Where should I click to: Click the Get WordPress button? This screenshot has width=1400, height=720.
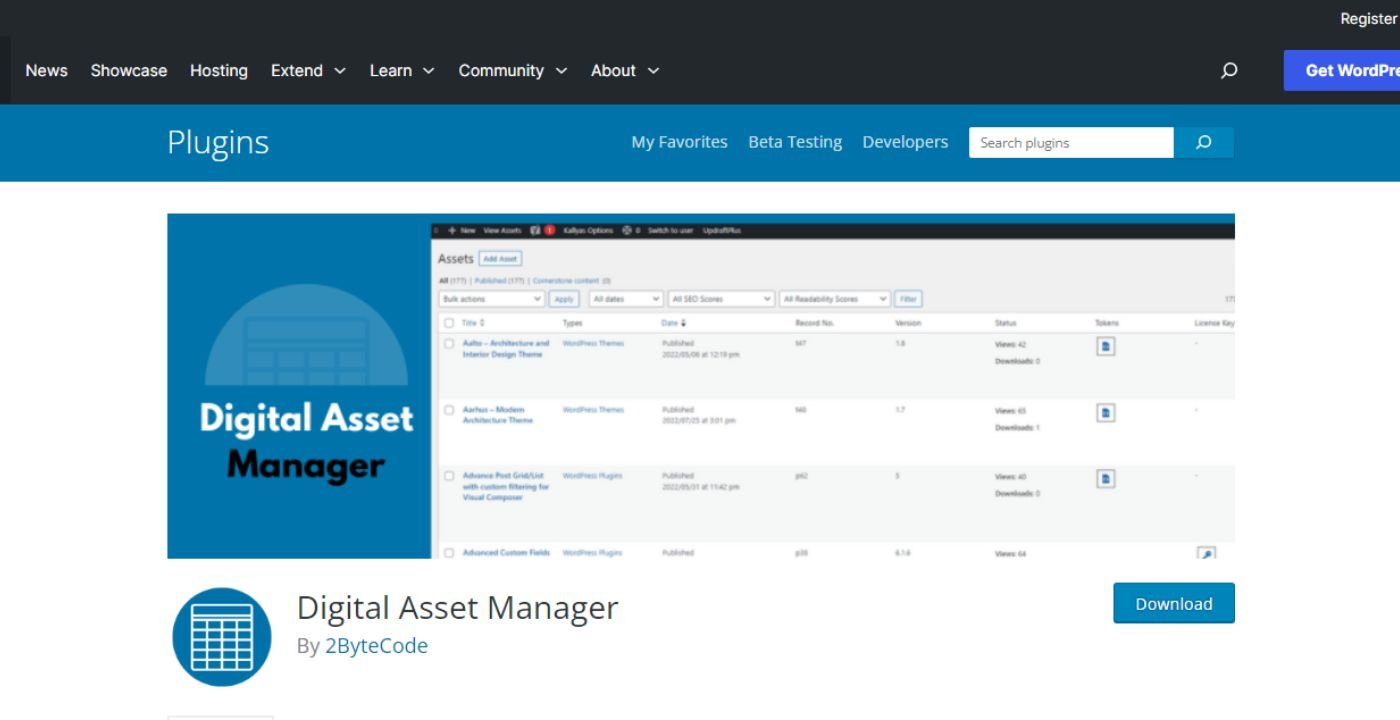pos(1342,71)
